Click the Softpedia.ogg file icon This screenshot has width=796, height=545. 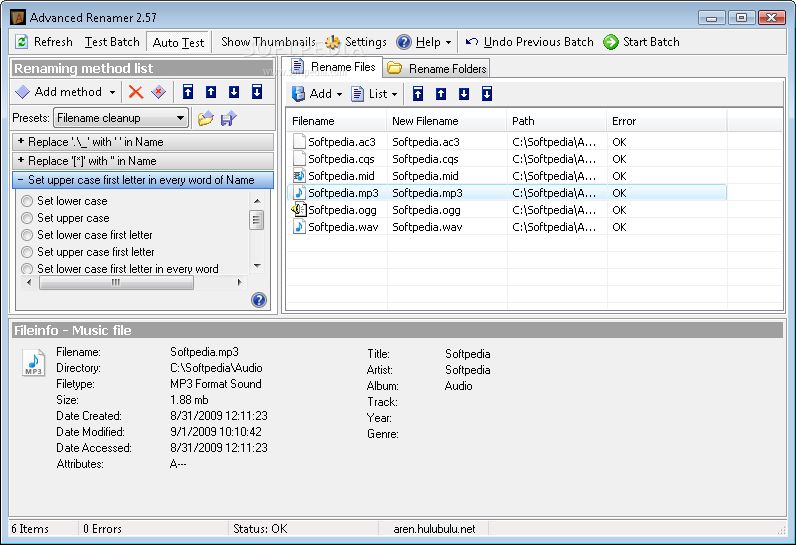pyautogui.click(x=298, y=209)
